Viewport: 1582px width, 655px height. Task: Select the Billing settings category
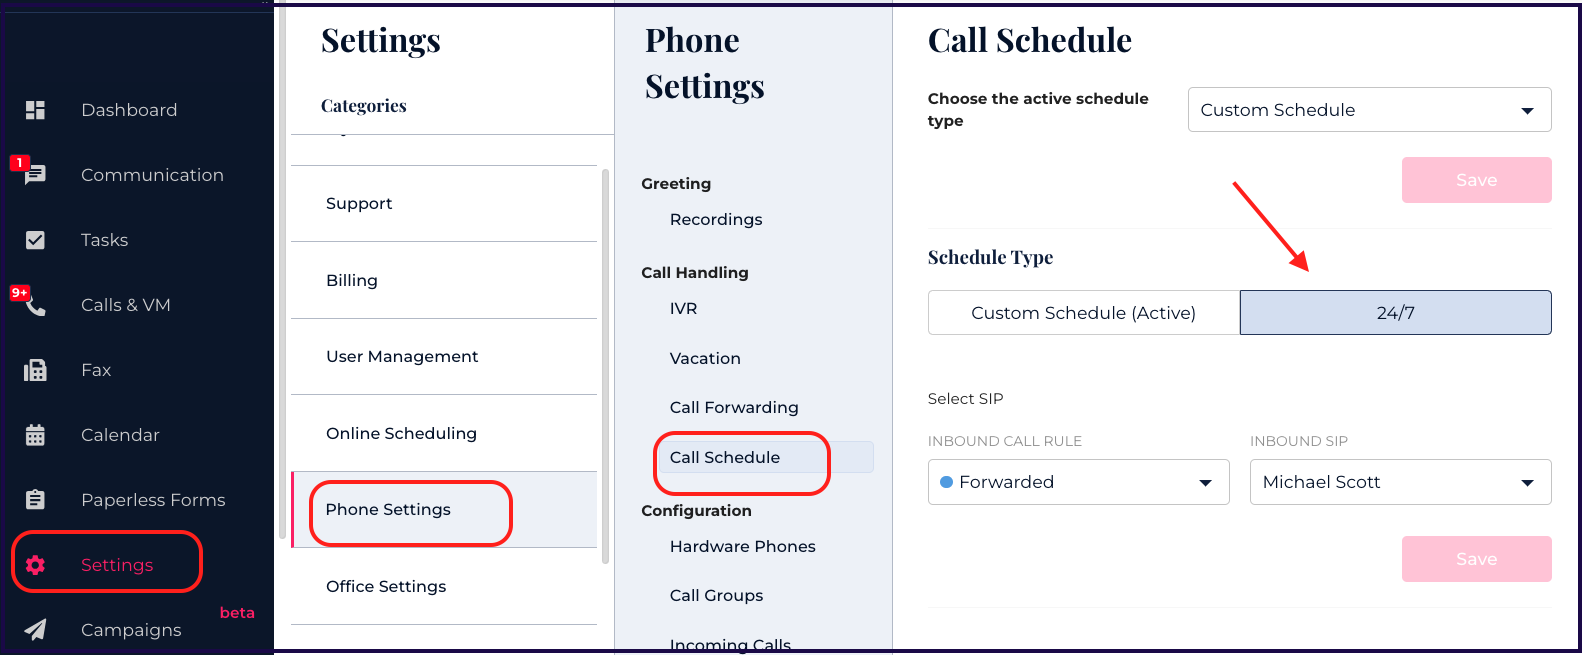pos(352,280)
